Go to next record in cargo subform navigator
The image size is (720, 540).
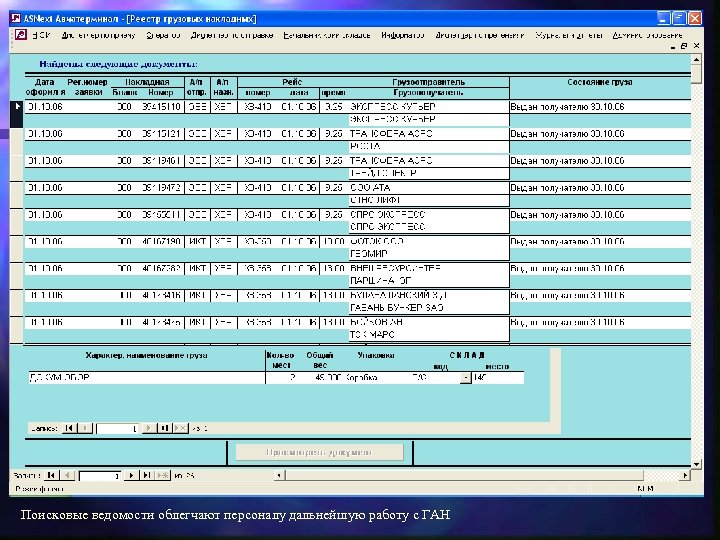pos(148,428)
